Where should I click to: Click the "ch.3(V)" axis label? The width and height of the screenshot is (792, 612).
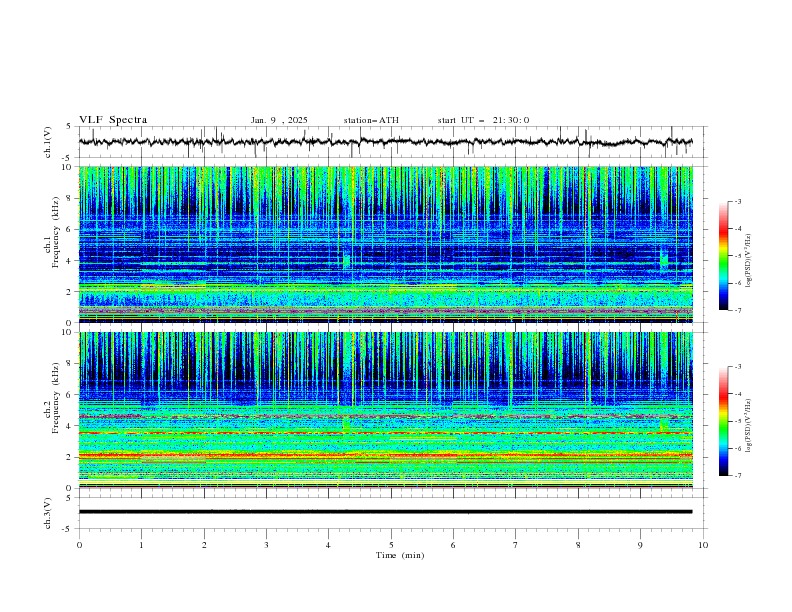click(48, 513)
